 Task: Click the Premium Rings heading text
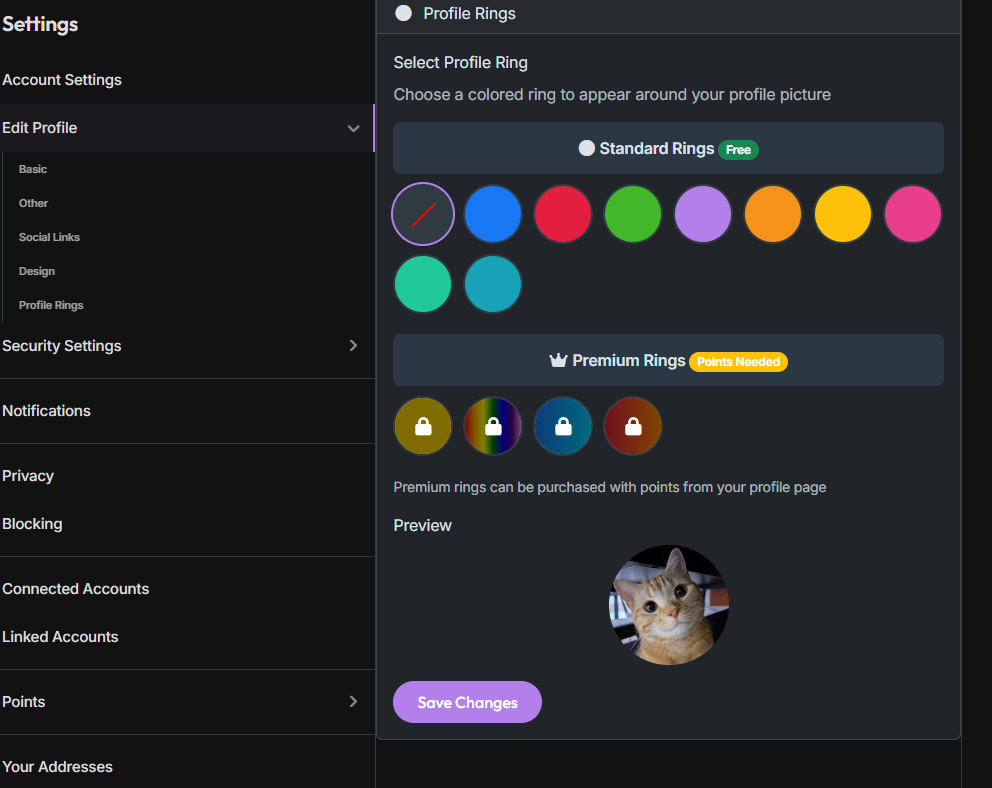[629, 360]
